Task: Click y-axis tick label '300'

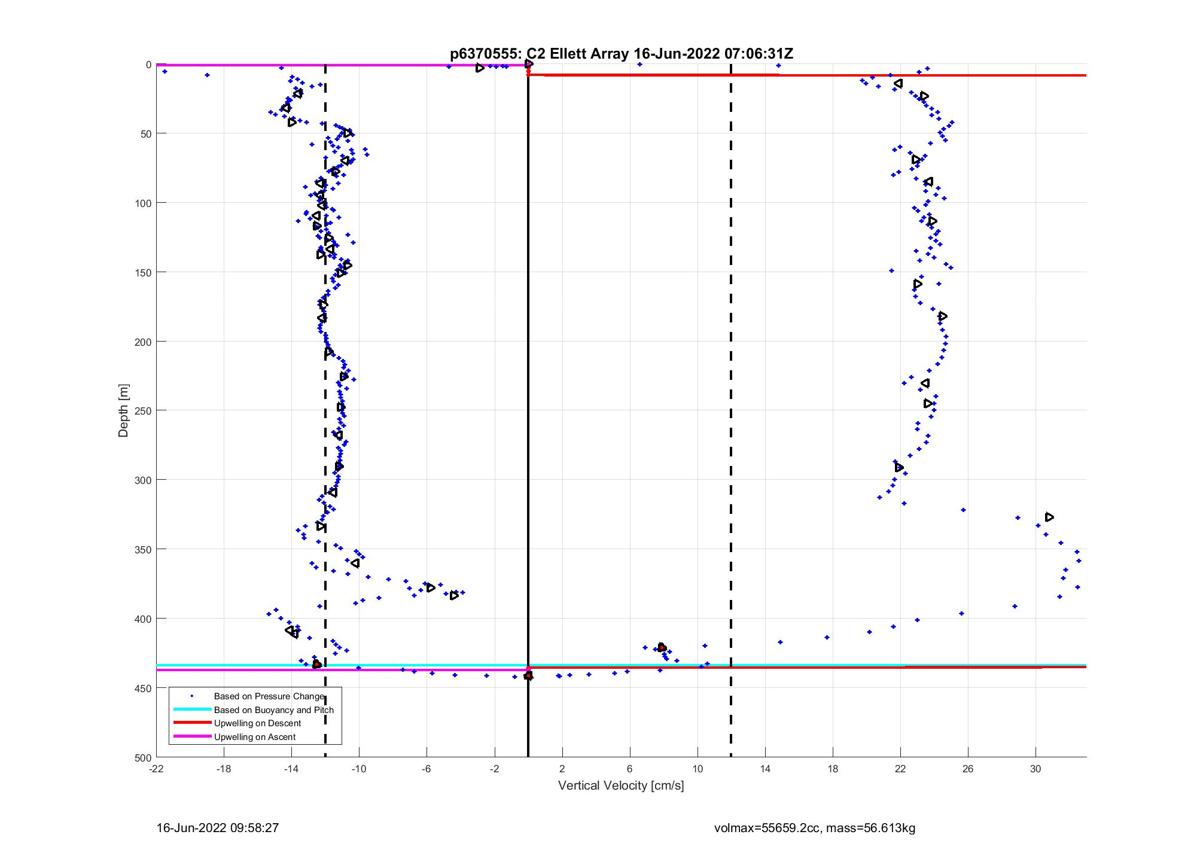Action: [142, 480]
